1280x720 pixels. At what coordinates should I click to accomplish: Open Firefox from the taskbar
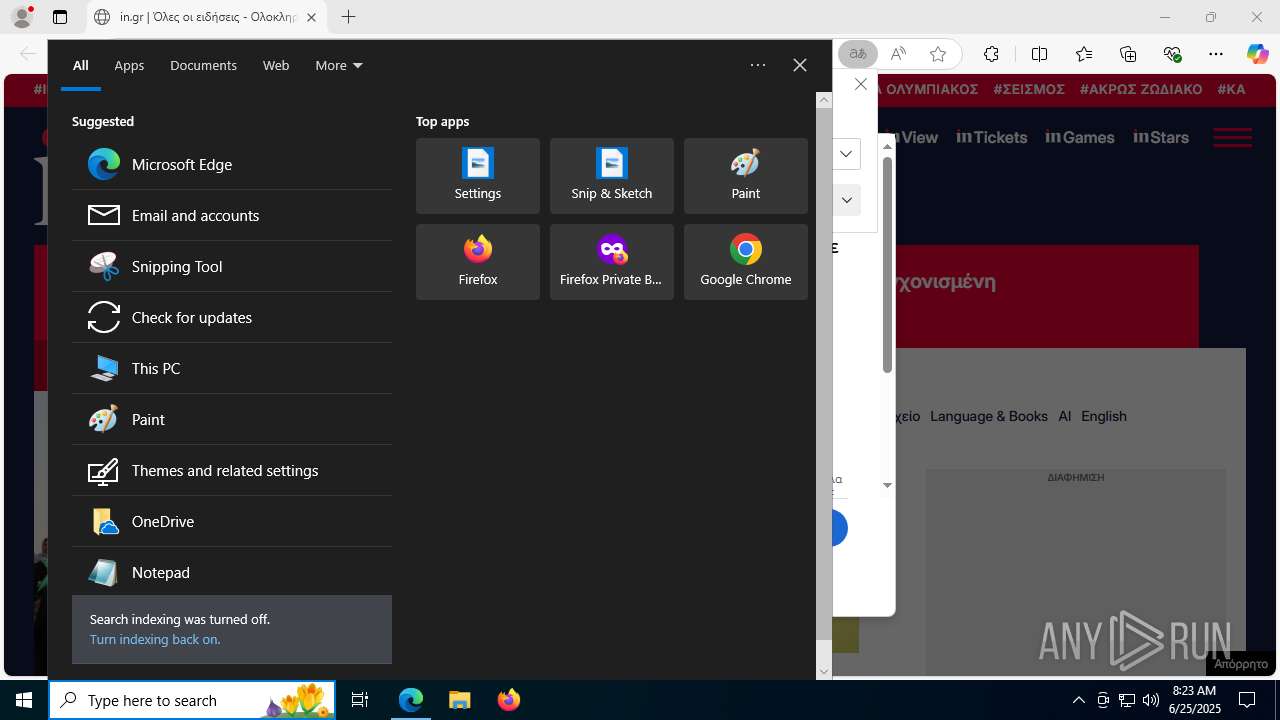tap(509, 700)
